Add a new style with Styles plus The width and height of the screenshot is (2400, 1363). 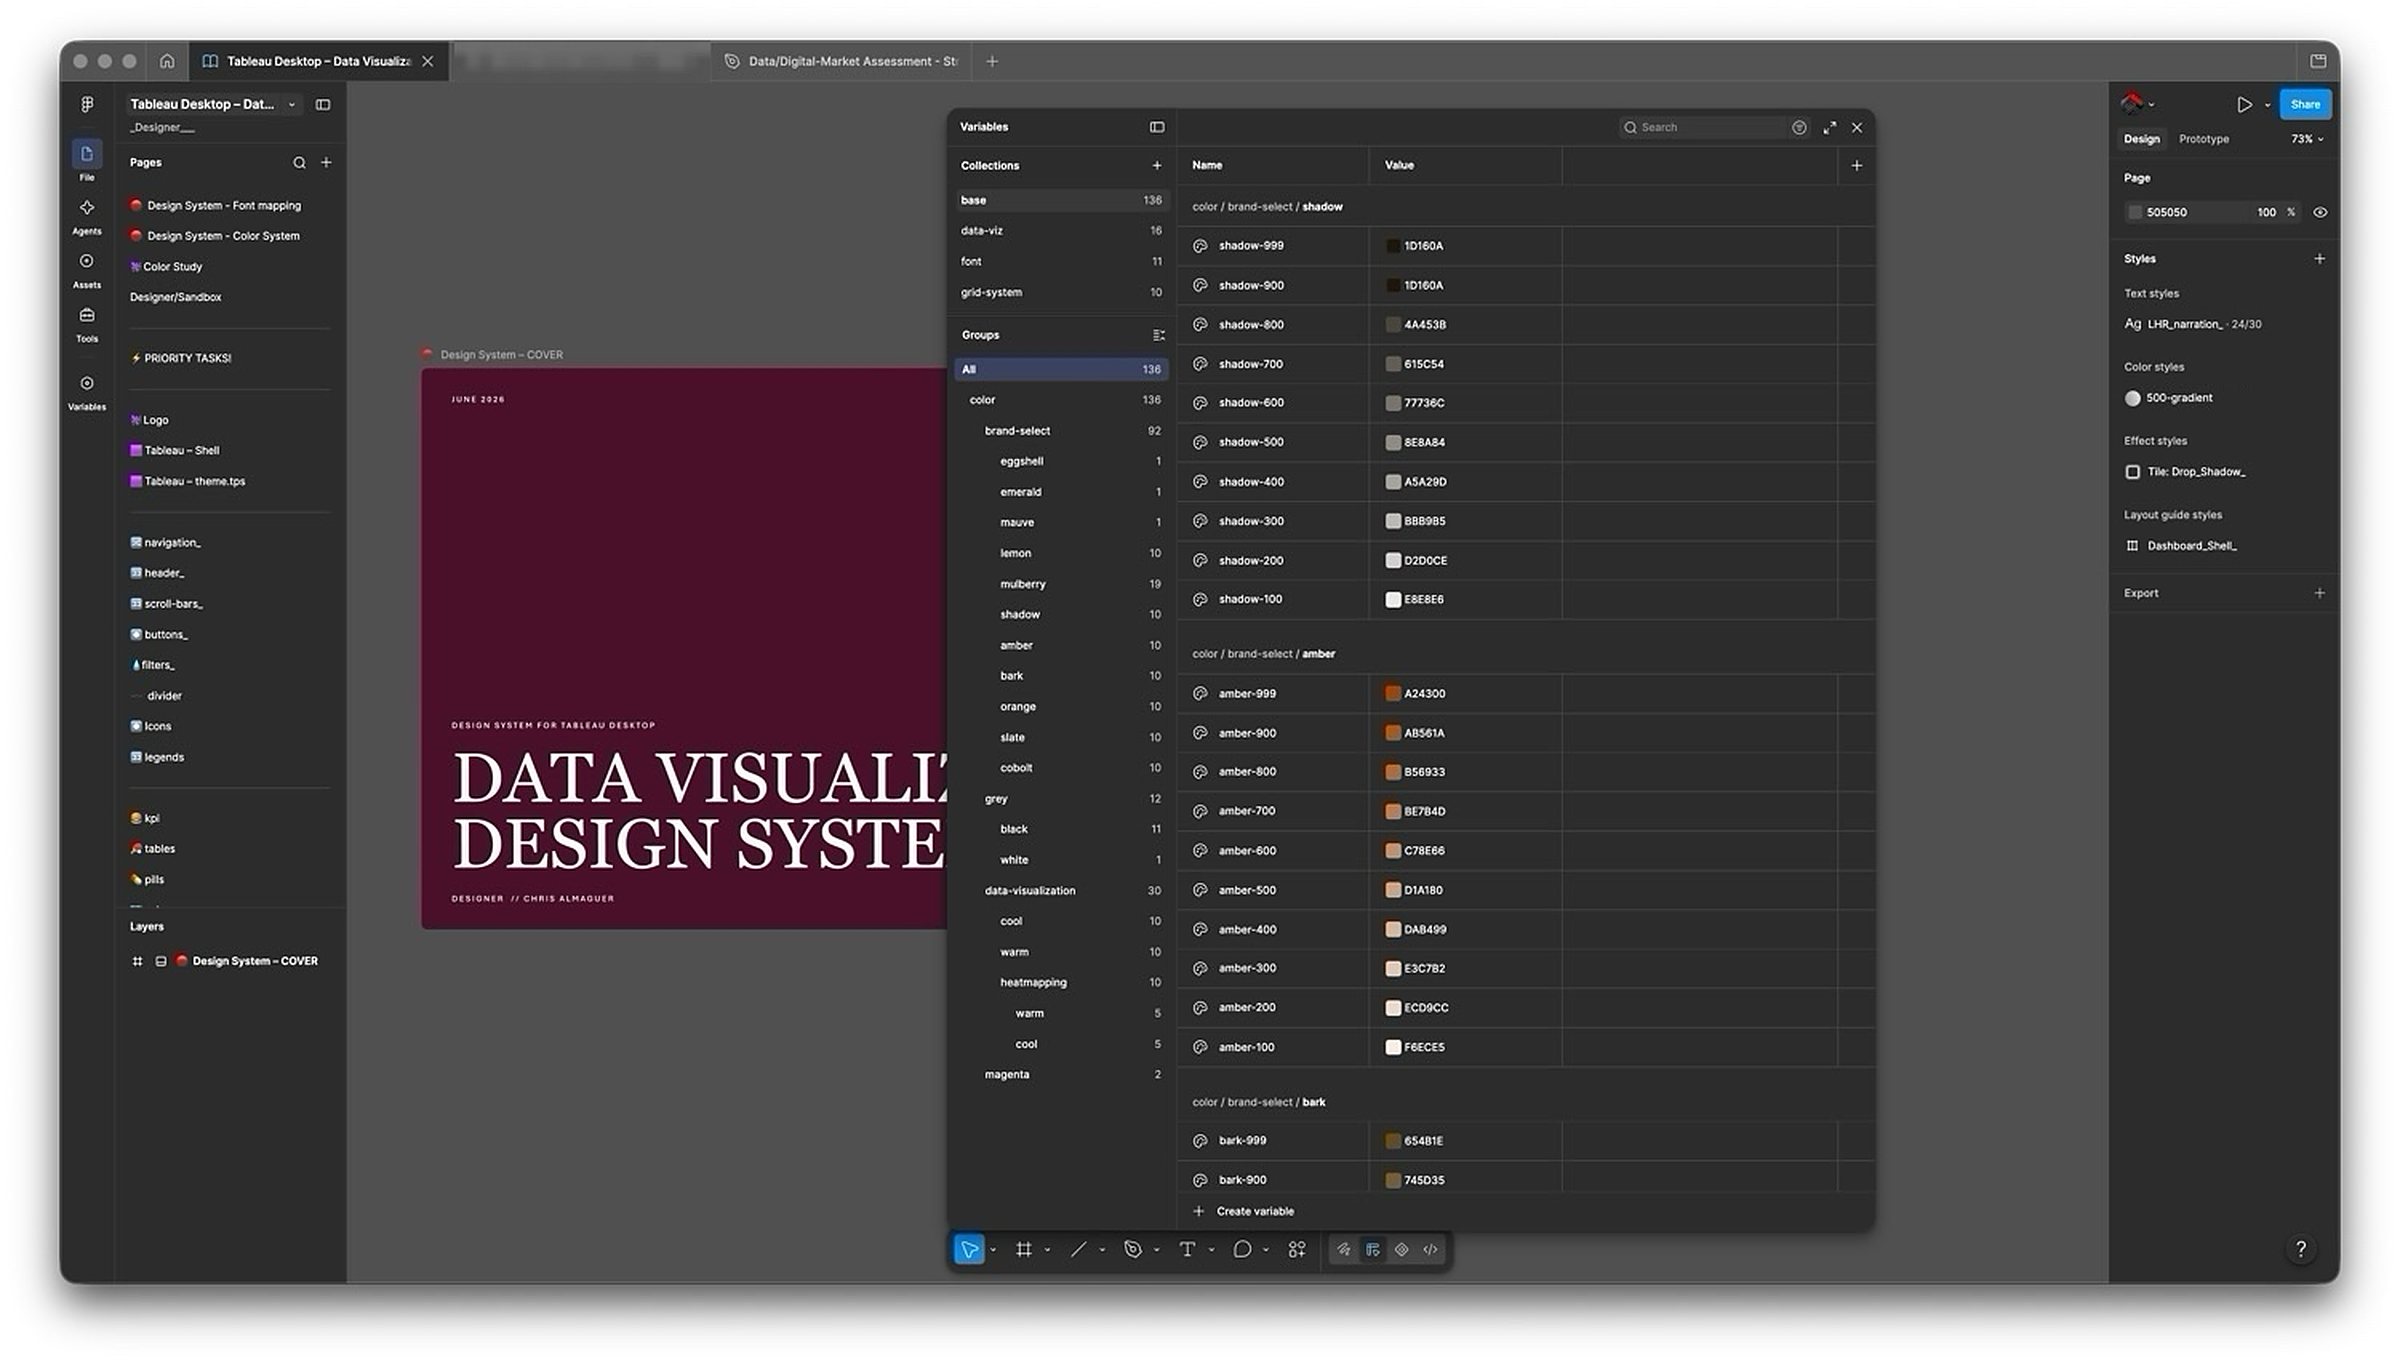point(2319,258)
